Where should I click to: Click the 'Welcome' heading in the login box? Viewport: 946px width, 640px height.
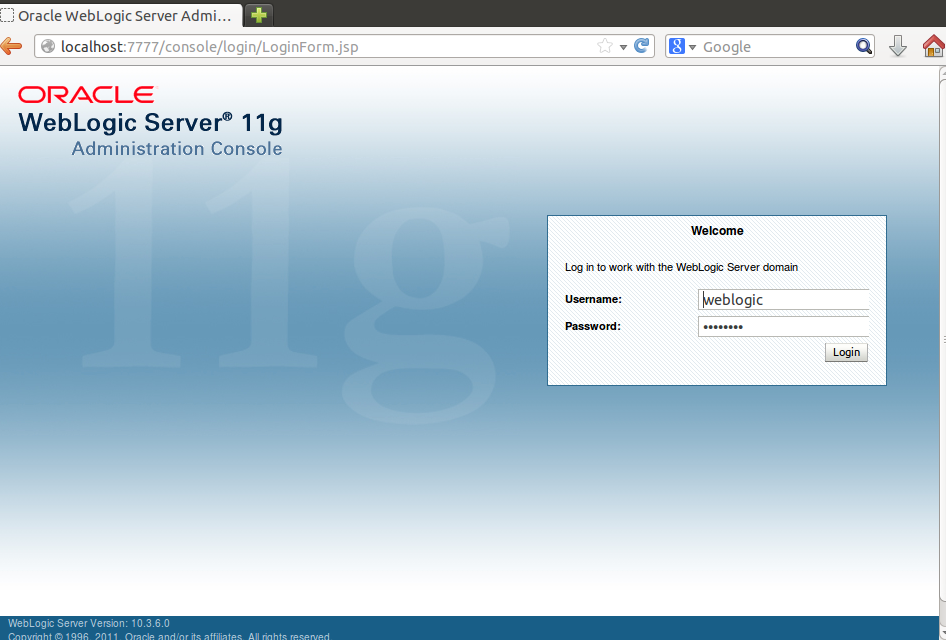coord(717,230)
